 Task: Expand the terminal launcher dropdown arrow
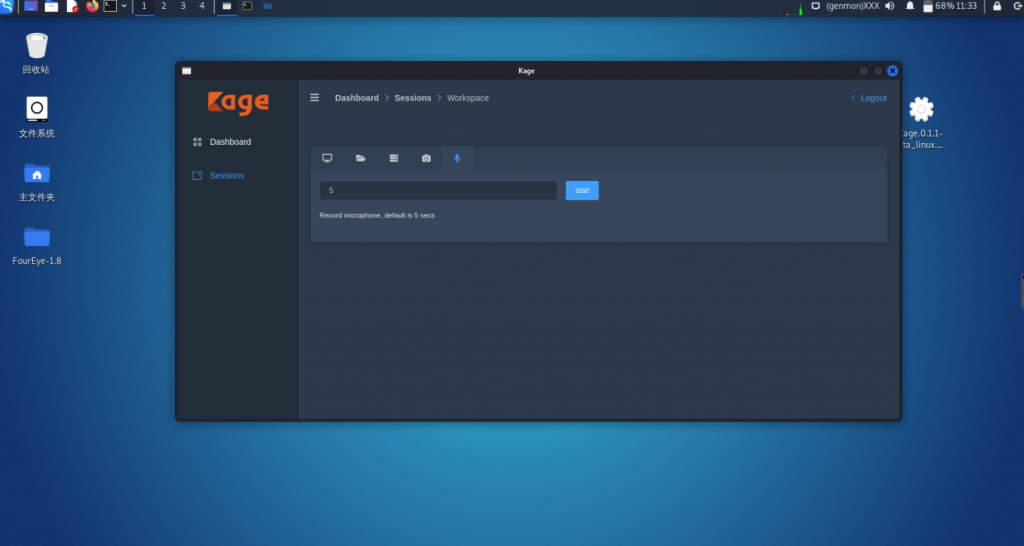(x=124, y=7)
